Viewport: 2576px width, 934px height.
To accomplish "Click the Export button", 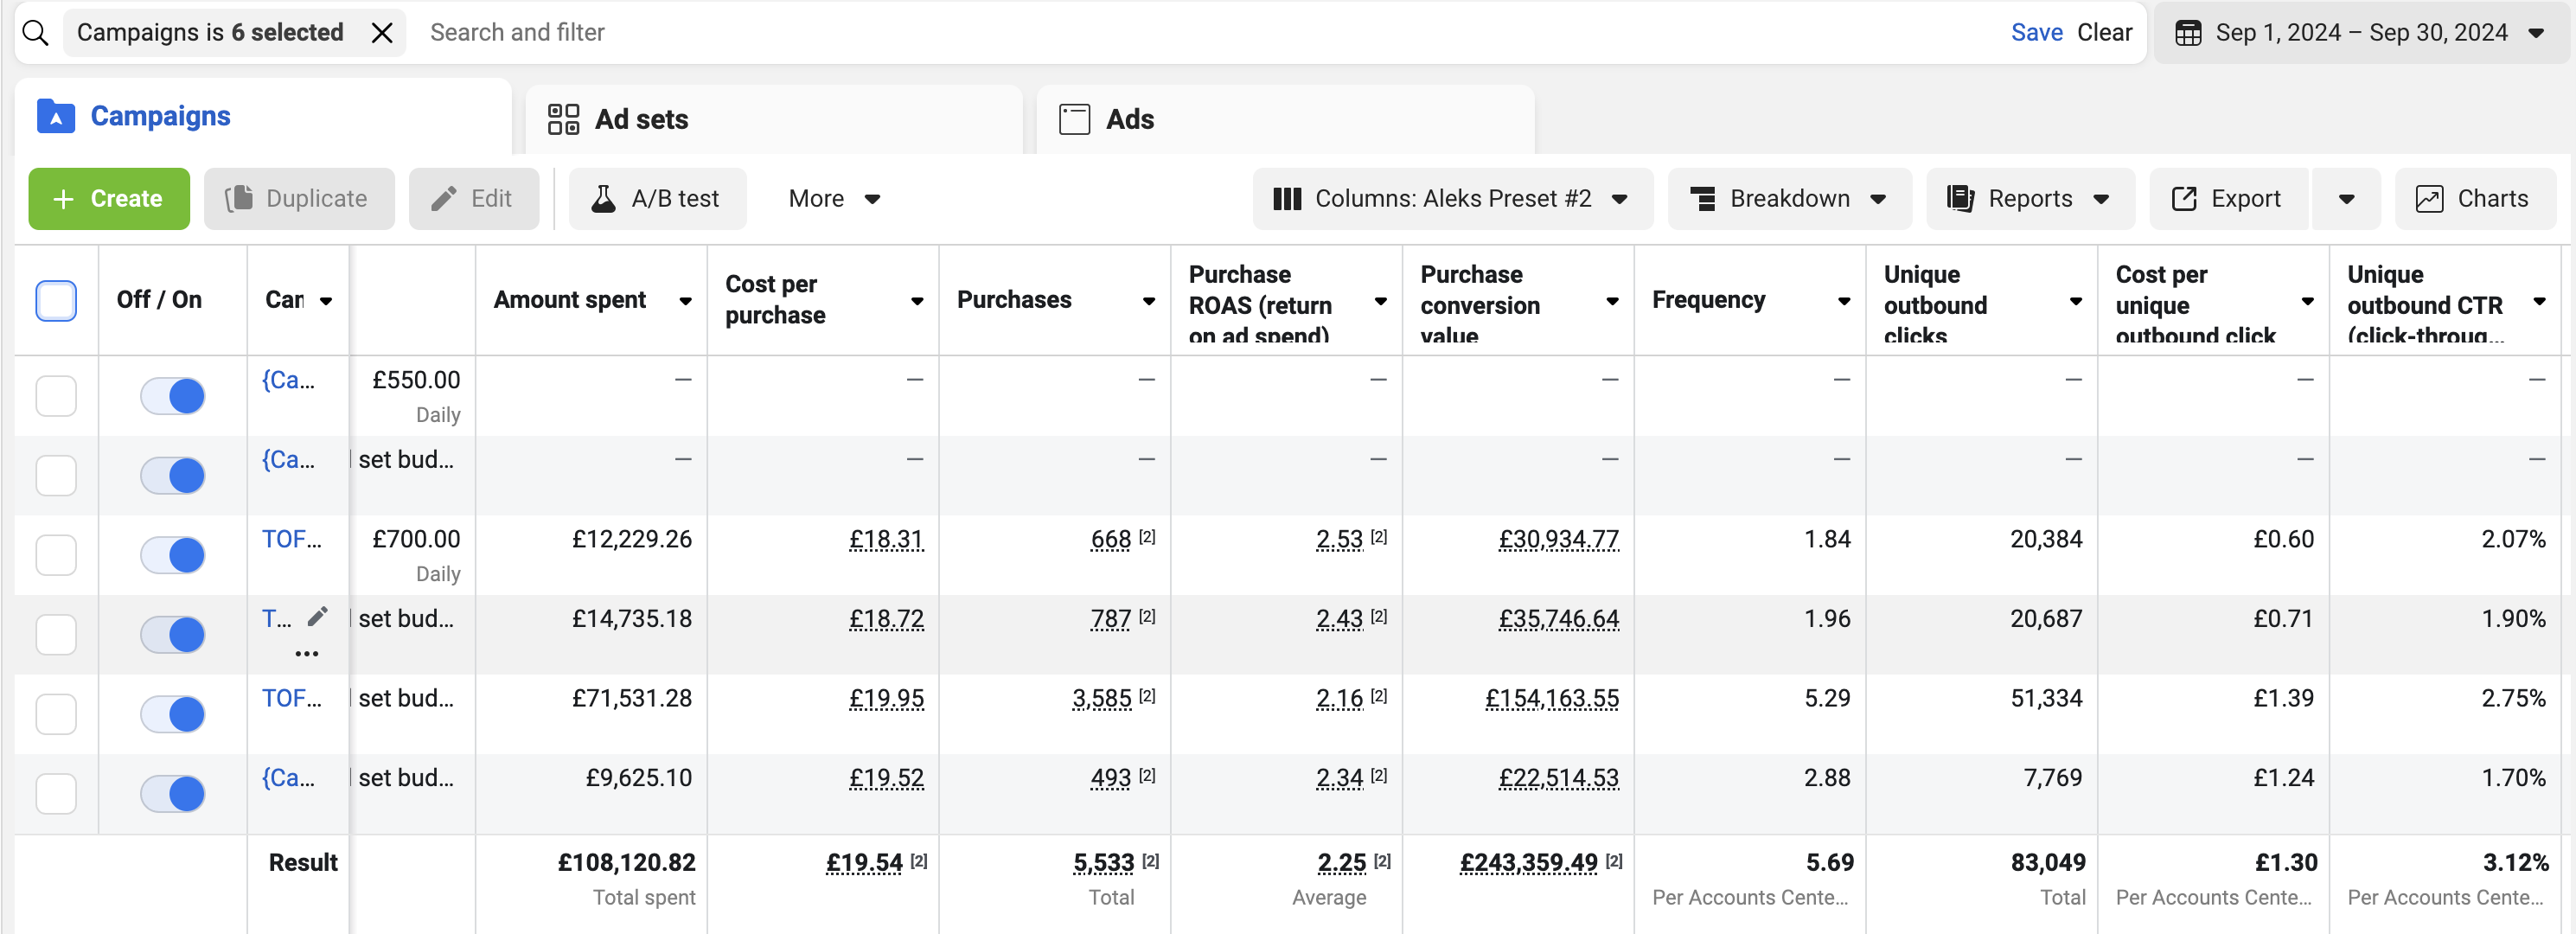I will [2227, 199].
